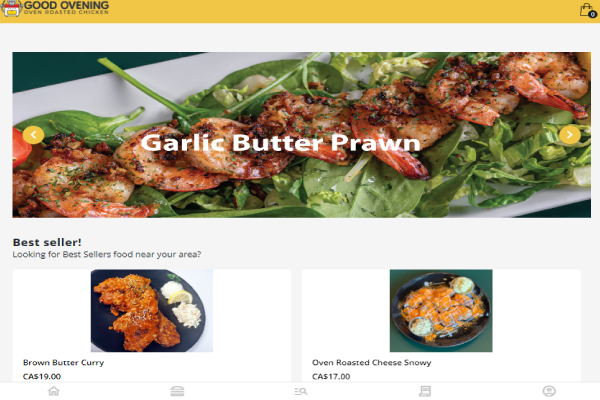Image resolution: width=600 pixels, height=400 pixels.
Task: Click the CA$17.00 price label
Action: (331, 376)
